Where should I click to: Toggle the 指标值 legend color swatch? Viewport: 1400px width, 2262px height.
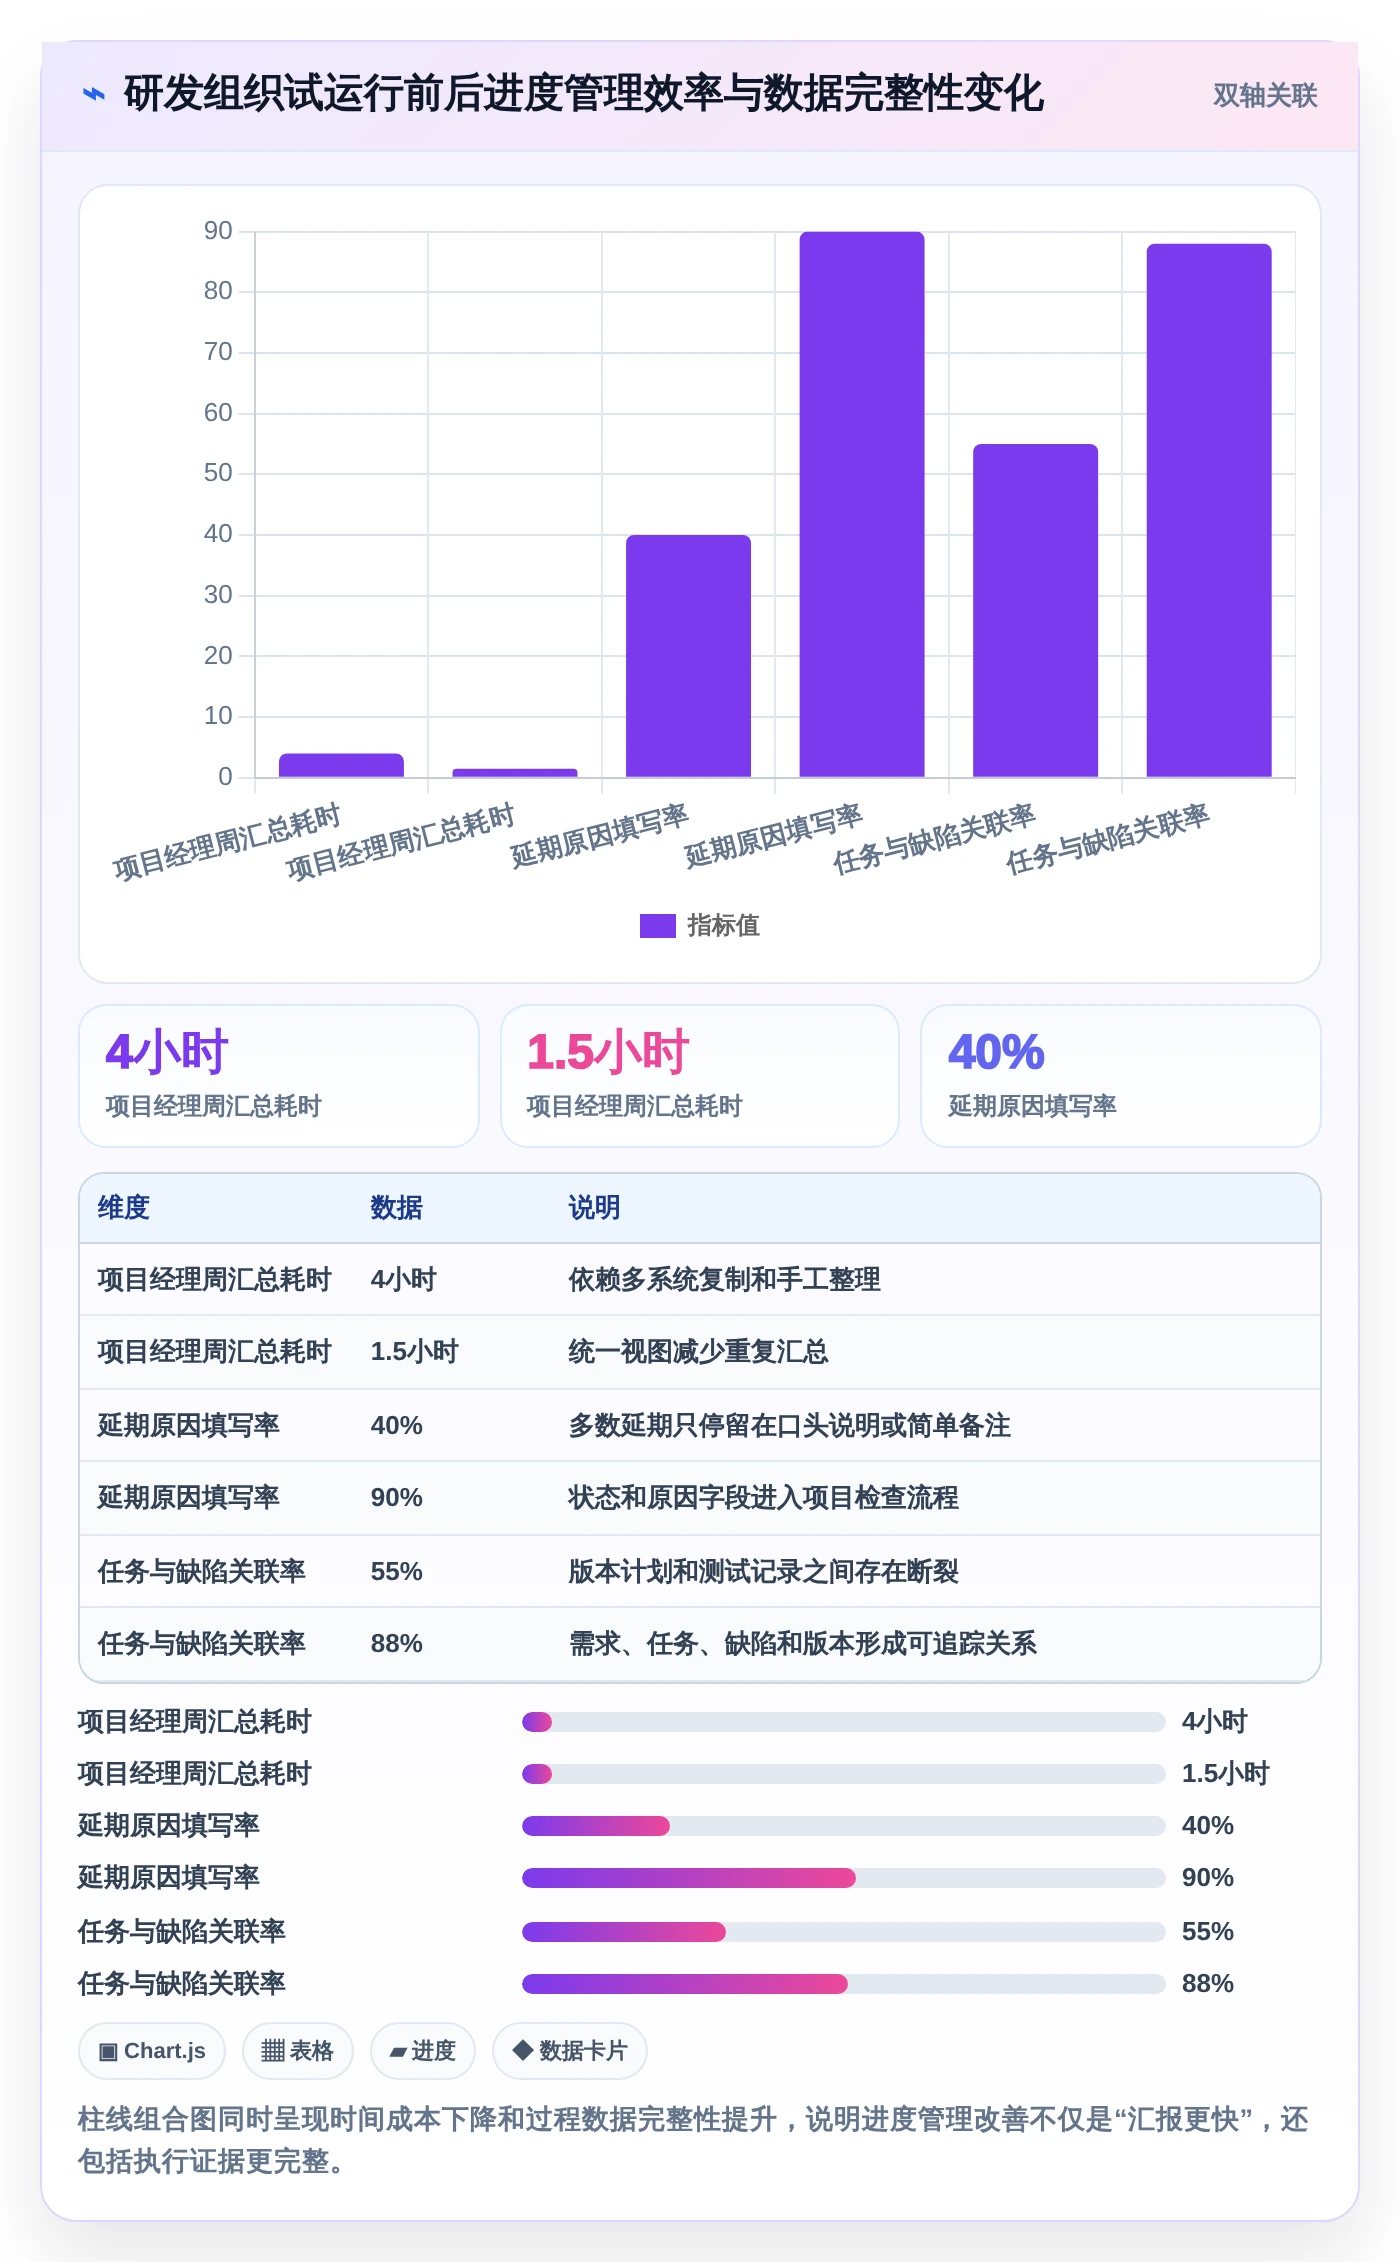pyautogui.click(x=658, y=926)
